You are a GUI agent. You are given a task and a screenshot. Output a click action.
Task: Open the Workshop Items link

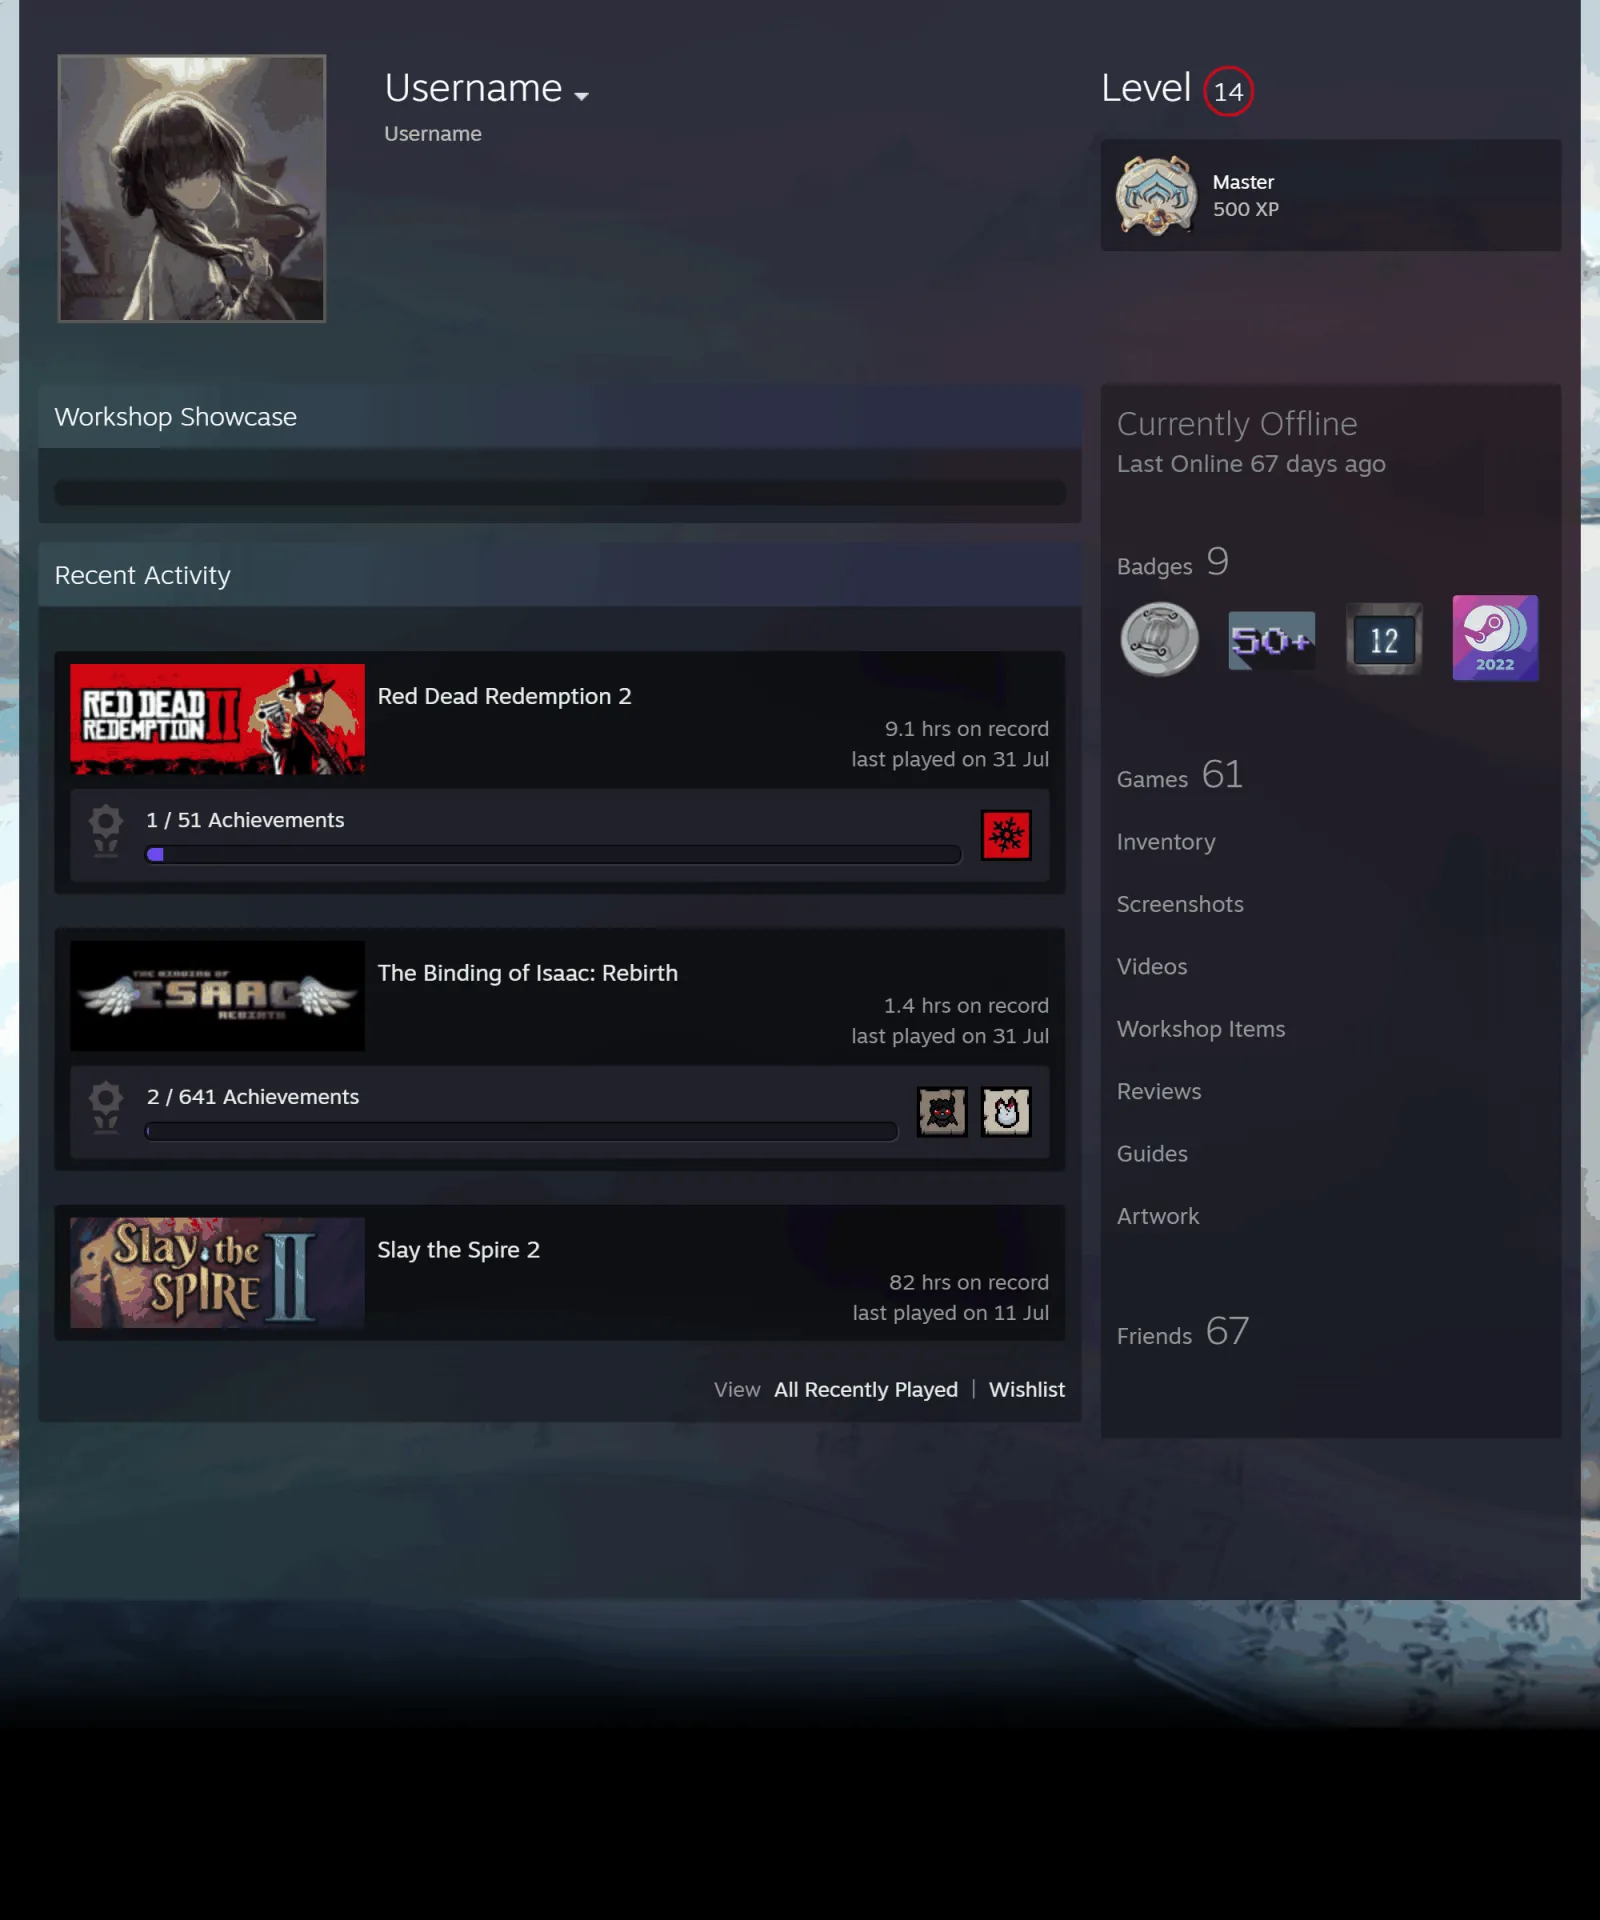click(x=1201, y=1029)
